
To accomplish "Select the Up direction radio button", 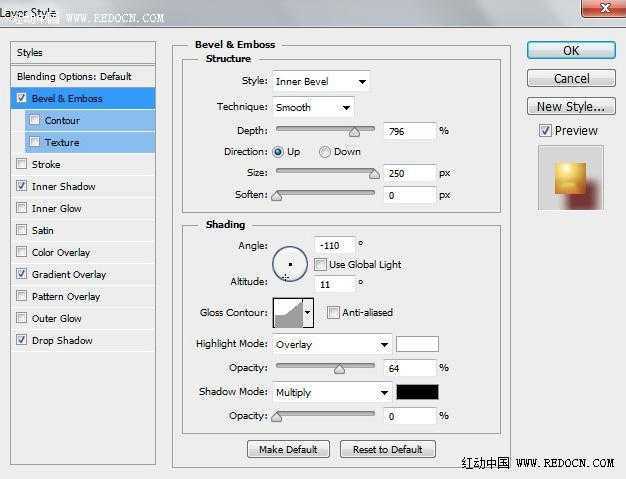I will tap(278, 152).
